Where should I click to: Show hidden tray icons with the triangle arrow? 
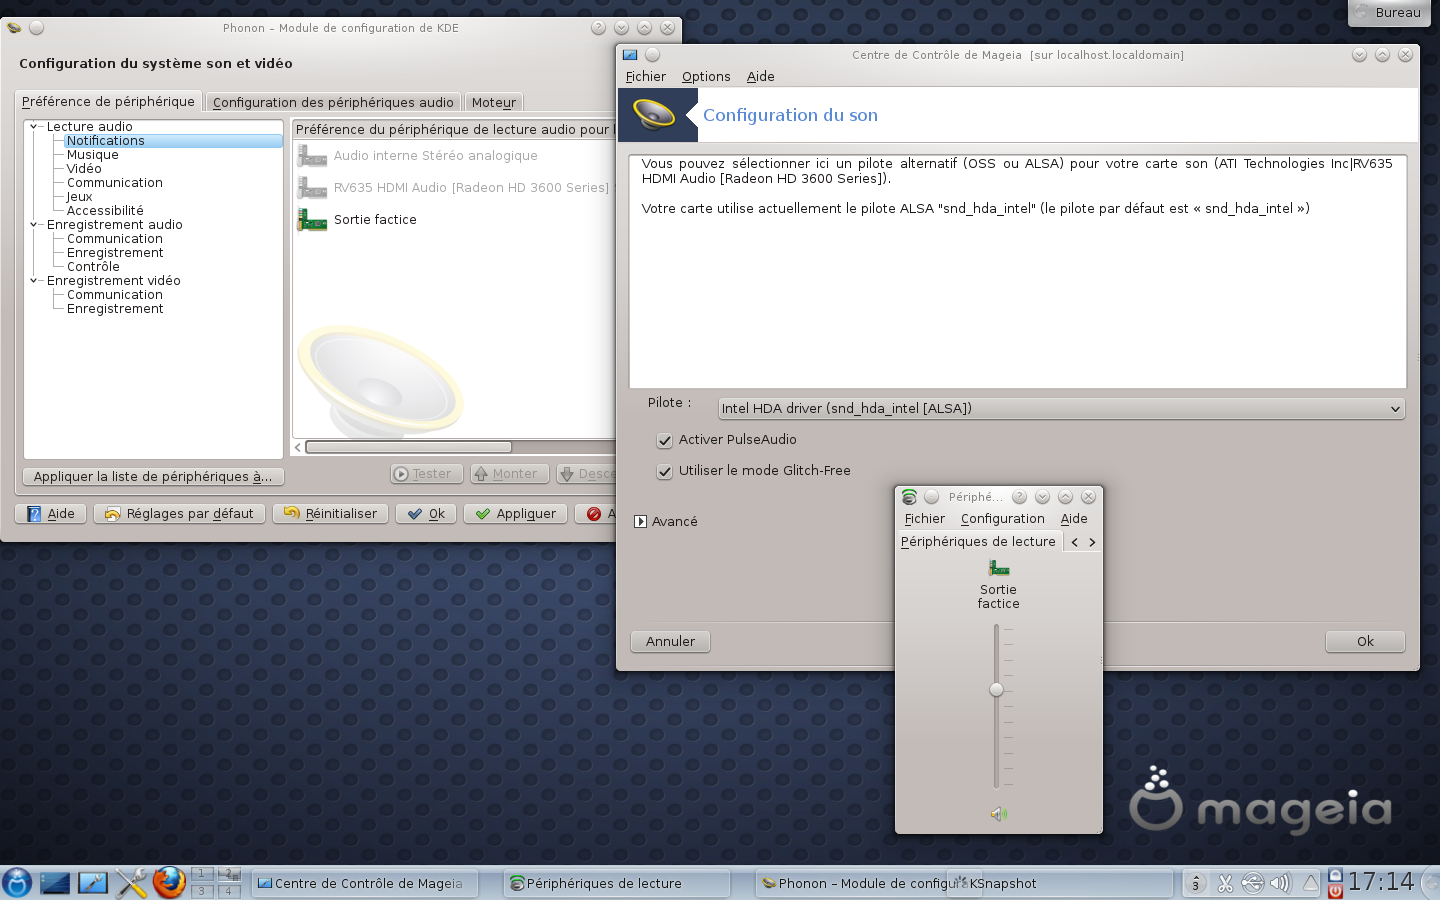coord(1310,883)
